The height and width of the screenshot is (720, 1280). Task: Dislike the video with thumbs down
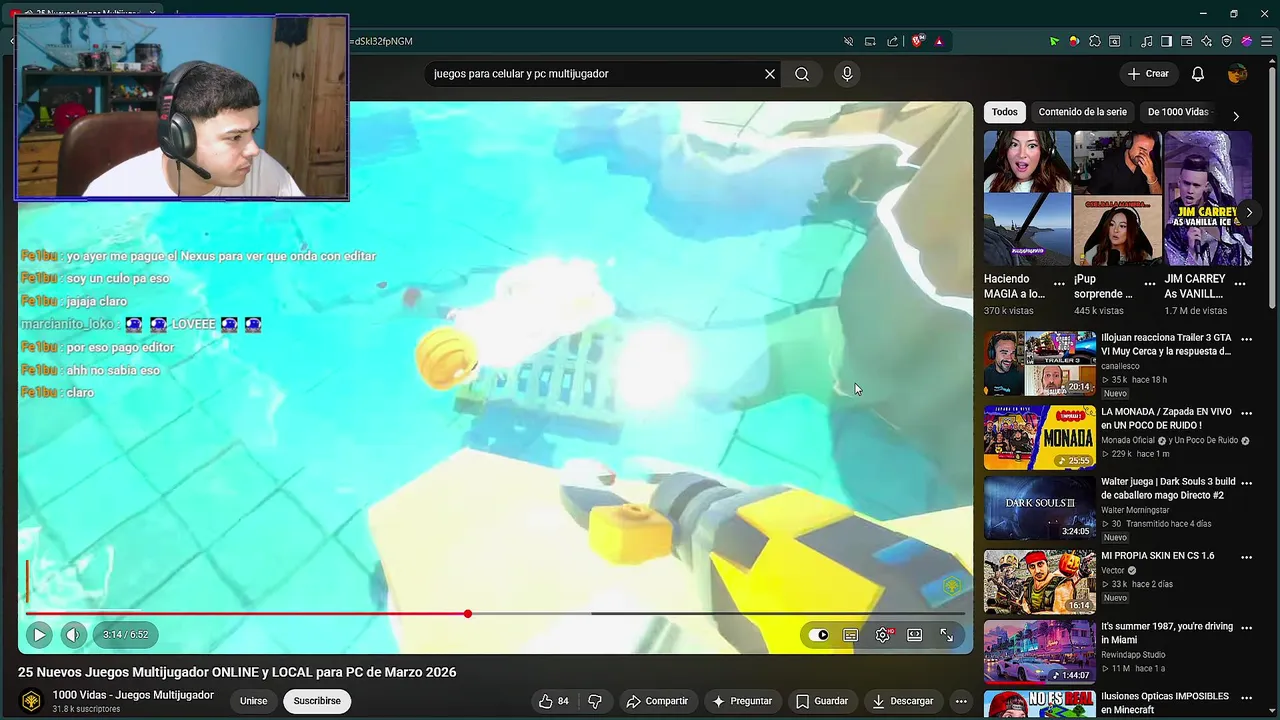[x=595, y=701]
